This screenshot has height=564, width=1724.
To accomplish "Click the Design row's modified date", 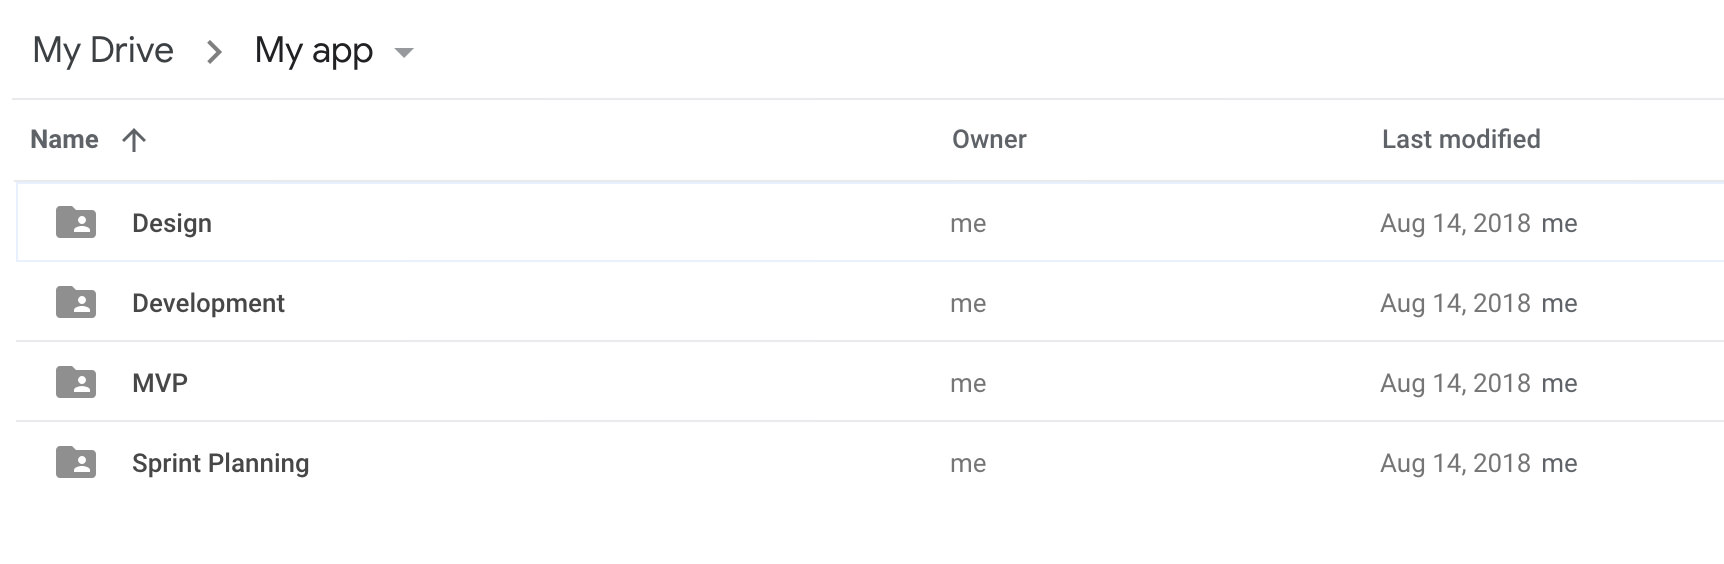I will pos(1455,223).
